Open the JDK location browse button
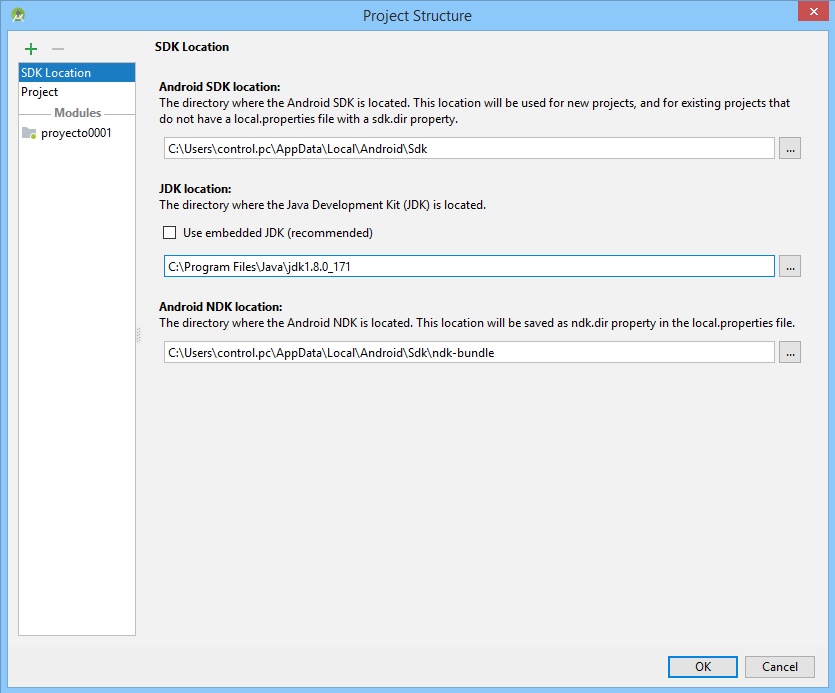This screenshot has width=835, height=693. click(790, 266)
